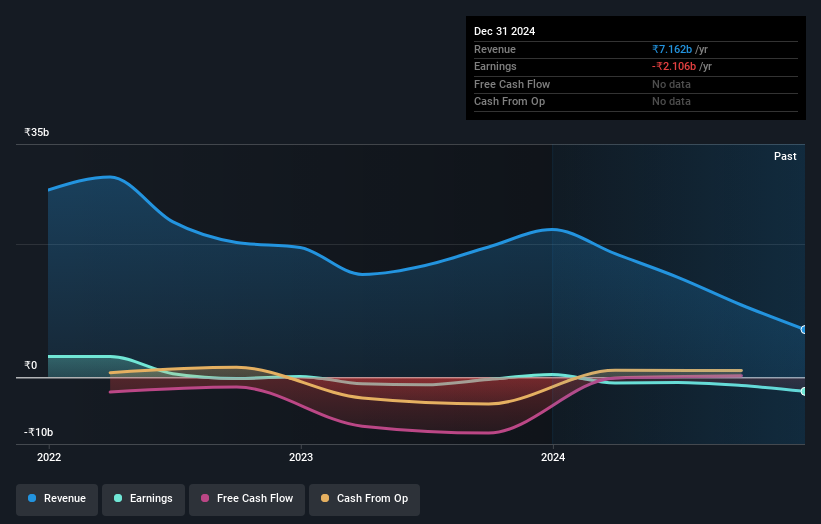
Task: Click the 2023 x-axis label
Action: (x=301, y=457)
